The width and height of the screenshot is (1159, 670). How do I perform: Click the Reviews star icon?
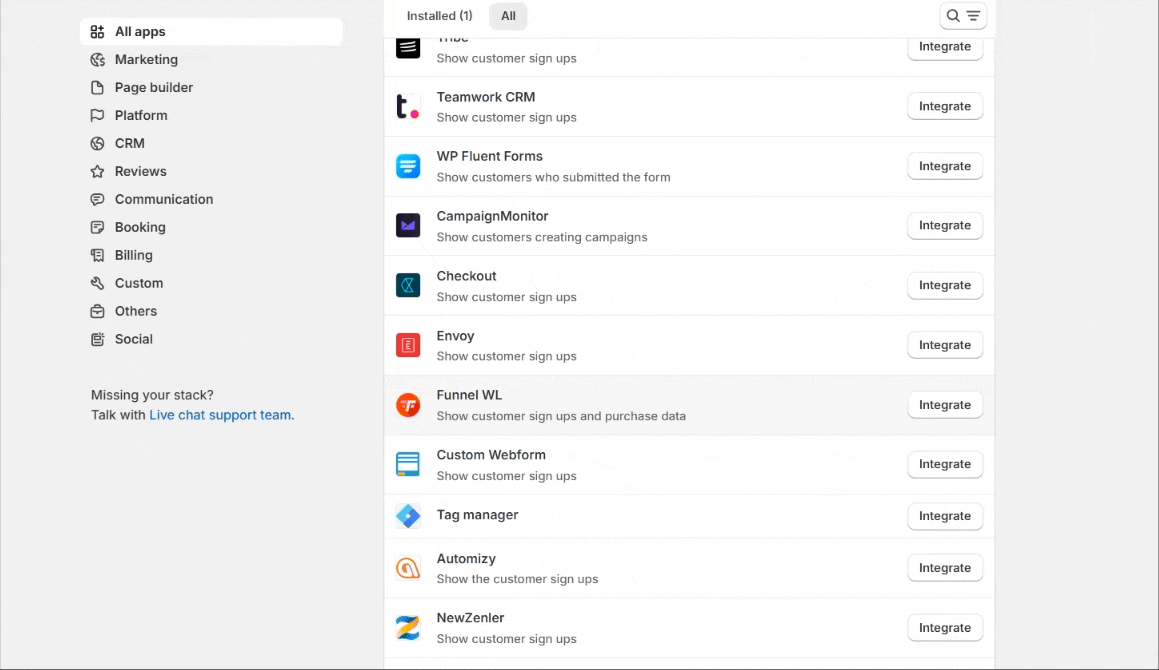97,172
